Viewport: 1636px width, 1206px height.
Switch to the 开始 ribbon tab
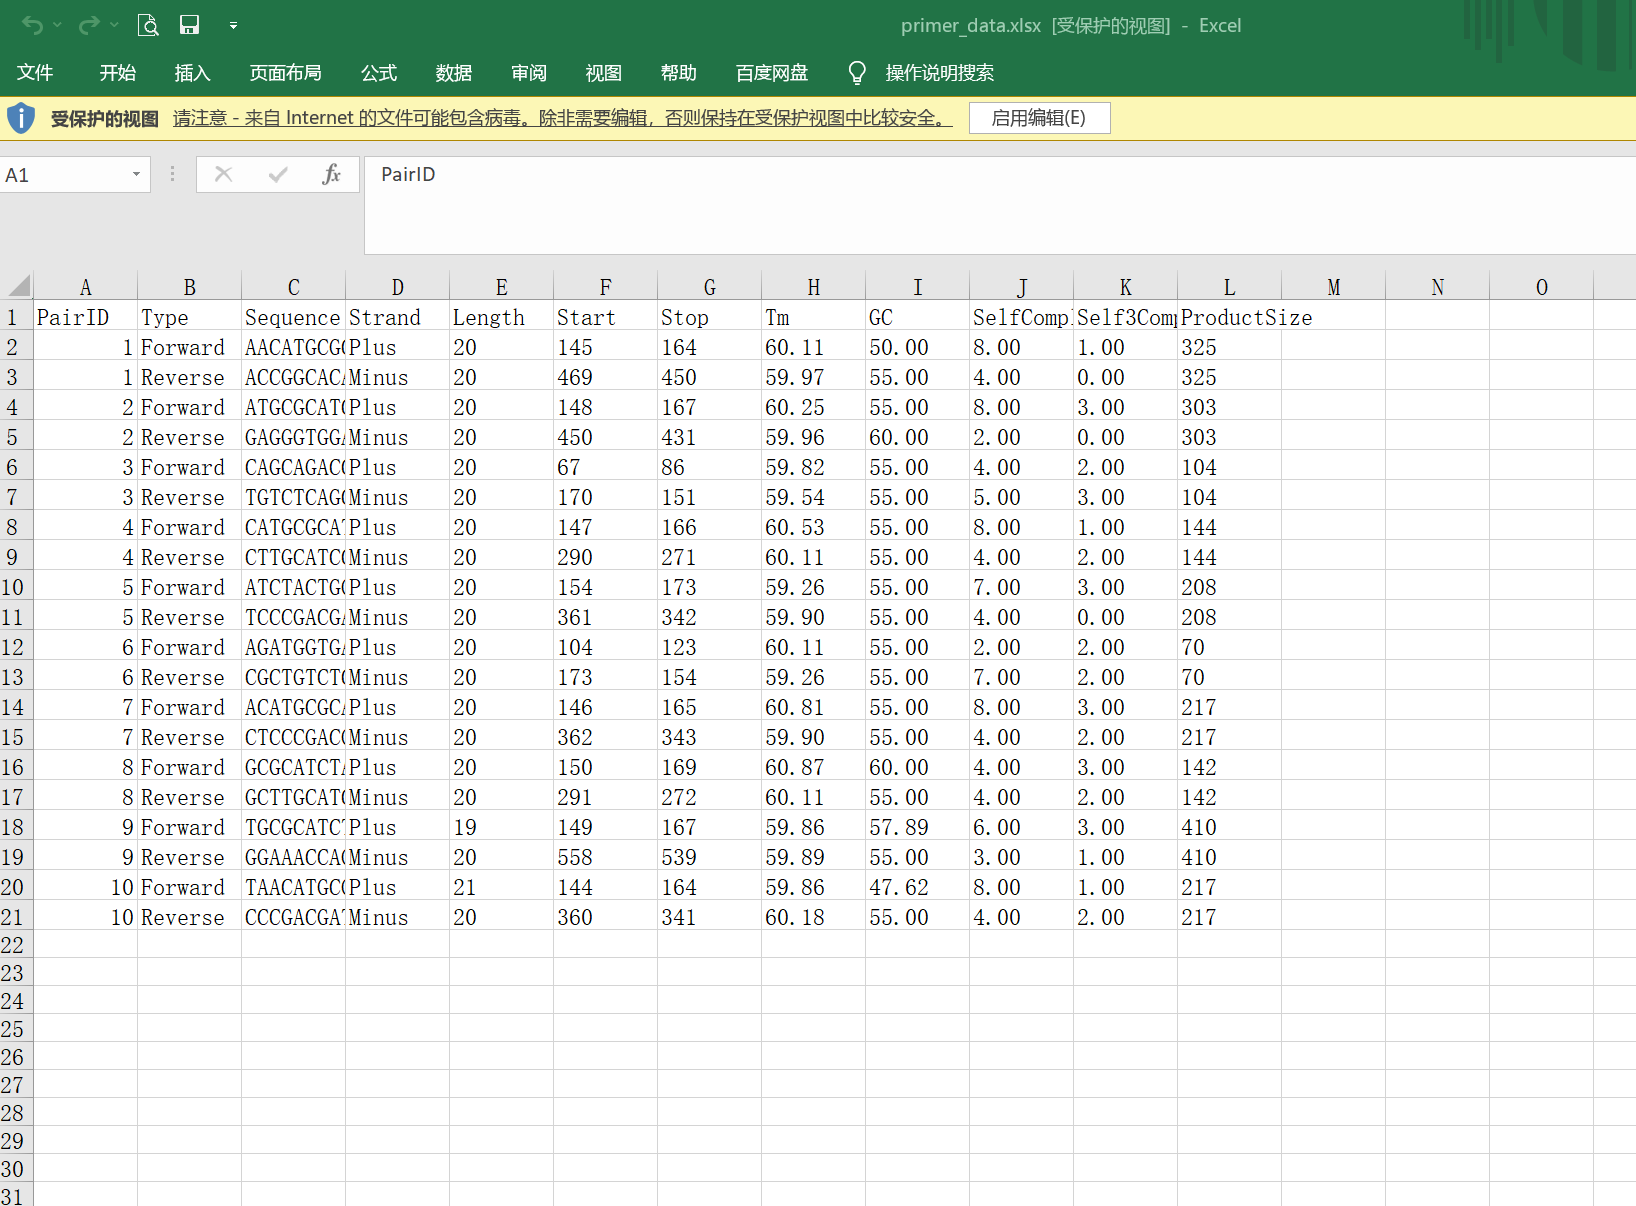pyautogui.click(x=117, y=73)
